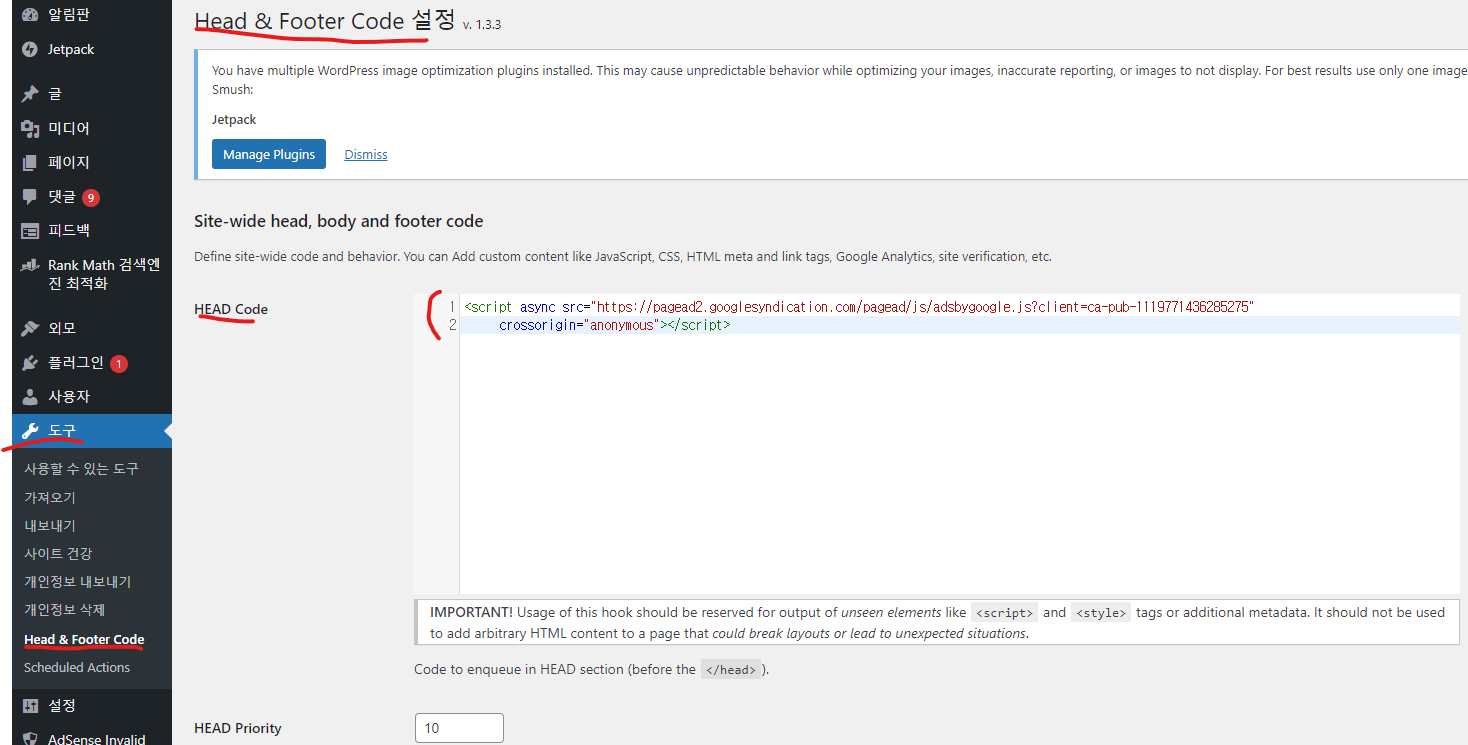Click the Rank Math chart icon
The width and height of the screenshot is (1468, 745).
pos(30,265)
